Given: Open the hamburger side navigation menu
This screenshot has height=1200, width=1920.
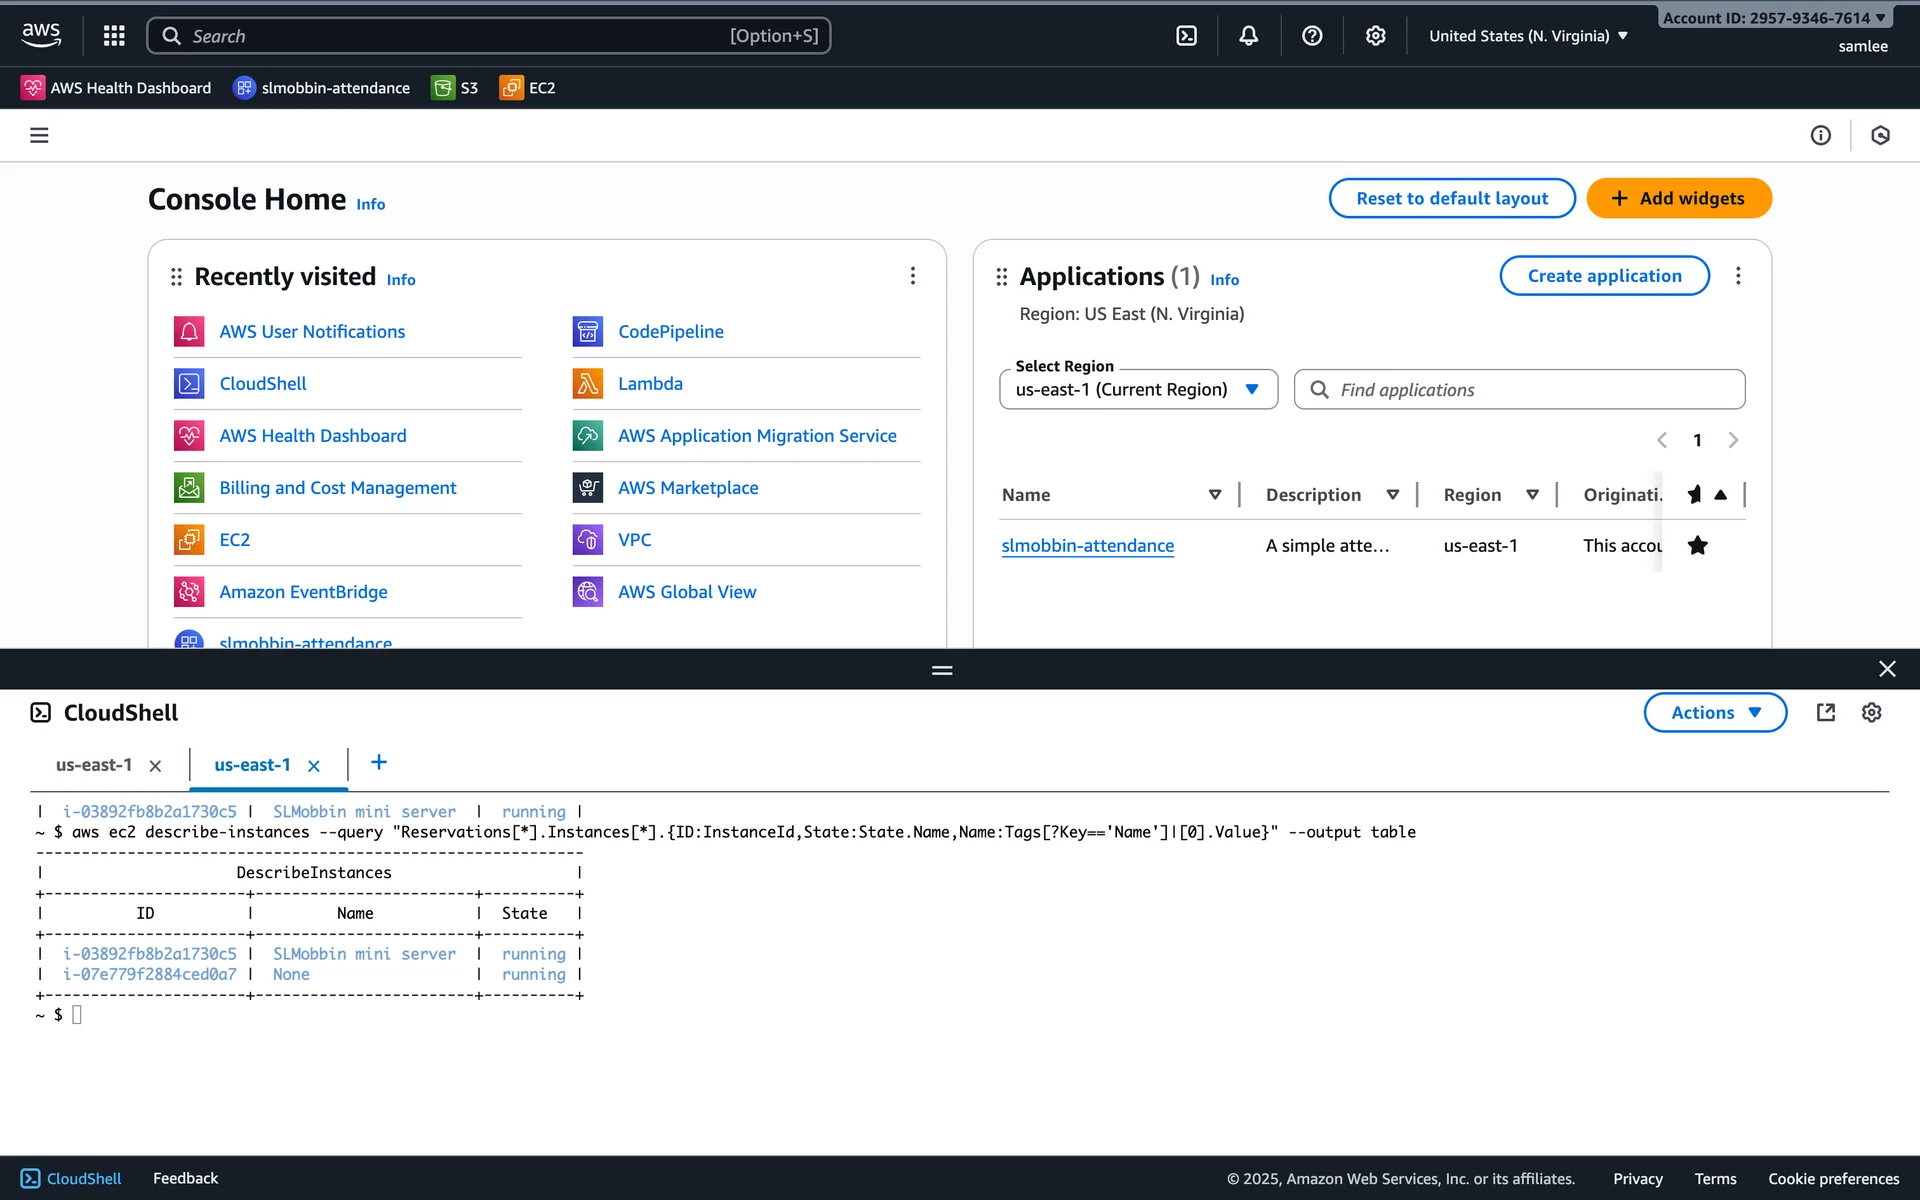Looking at the screenshot, I should click(39, 135).
